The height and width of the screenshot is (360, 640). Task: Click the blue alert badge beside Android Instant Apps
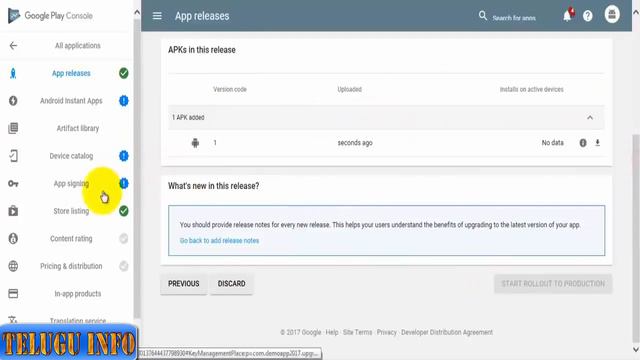pos(124,101)
